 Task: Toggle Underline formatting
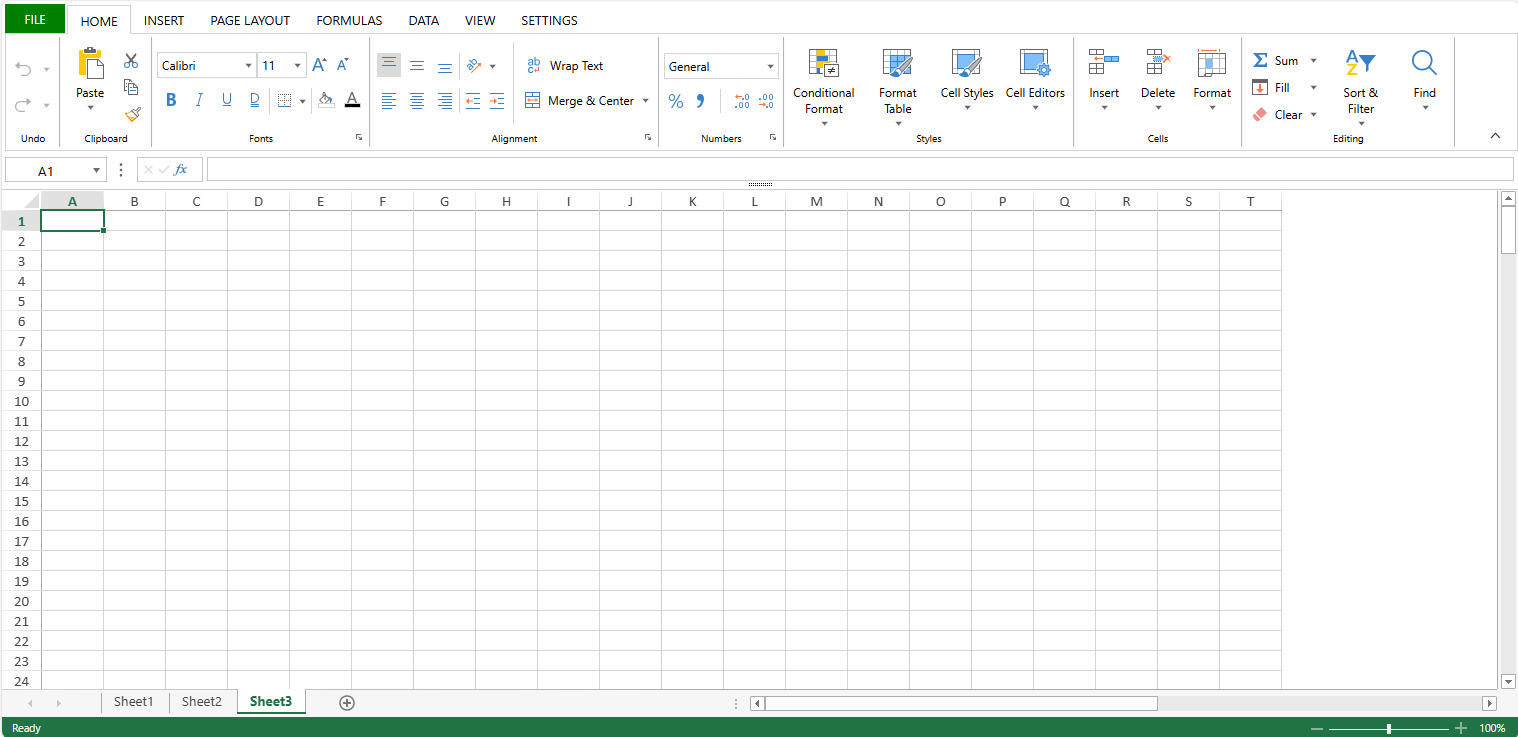pos(227,100)
